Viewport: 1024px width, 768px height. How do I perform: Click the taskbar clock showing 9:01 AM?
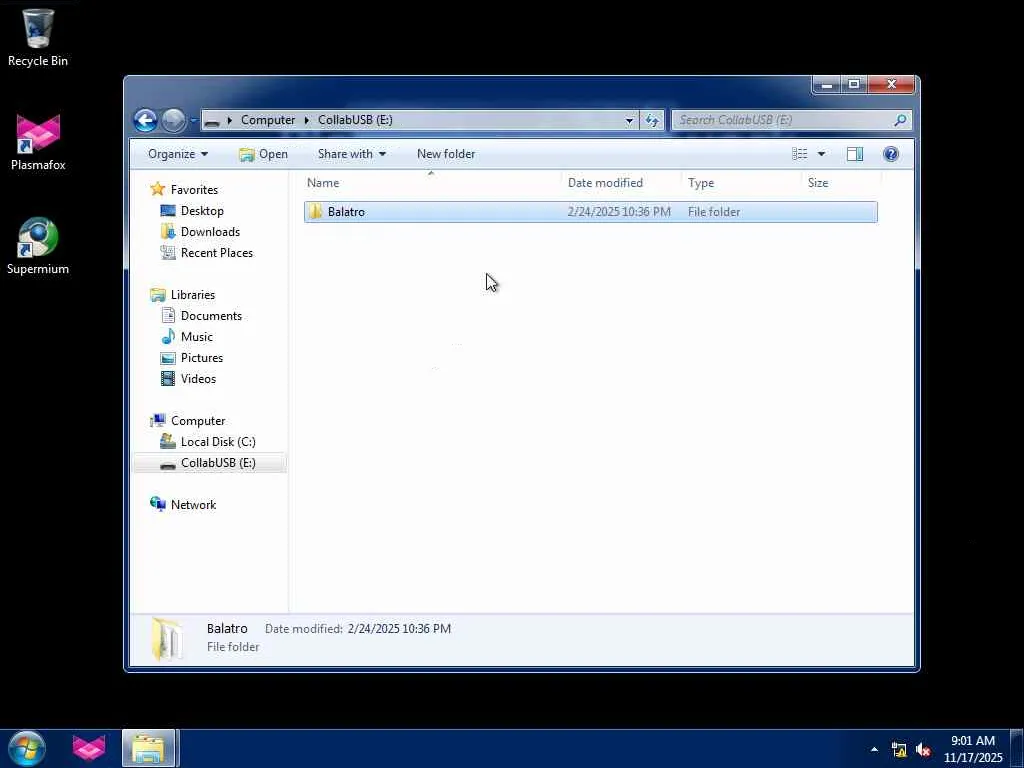click(x=973, y=749)
